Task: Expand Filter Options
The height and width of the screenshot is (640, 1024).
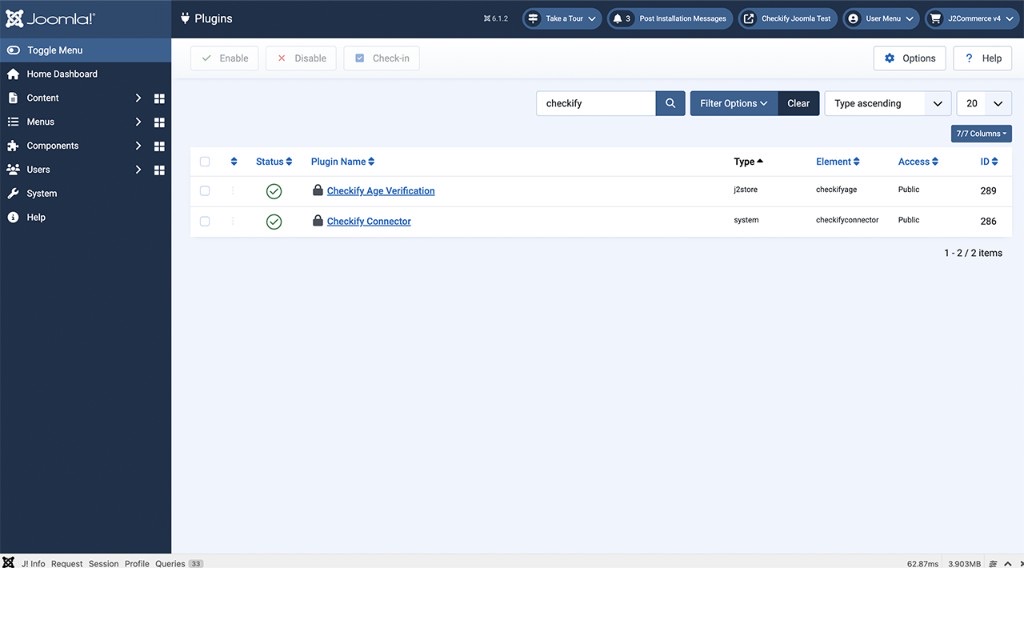Action: 734,103
